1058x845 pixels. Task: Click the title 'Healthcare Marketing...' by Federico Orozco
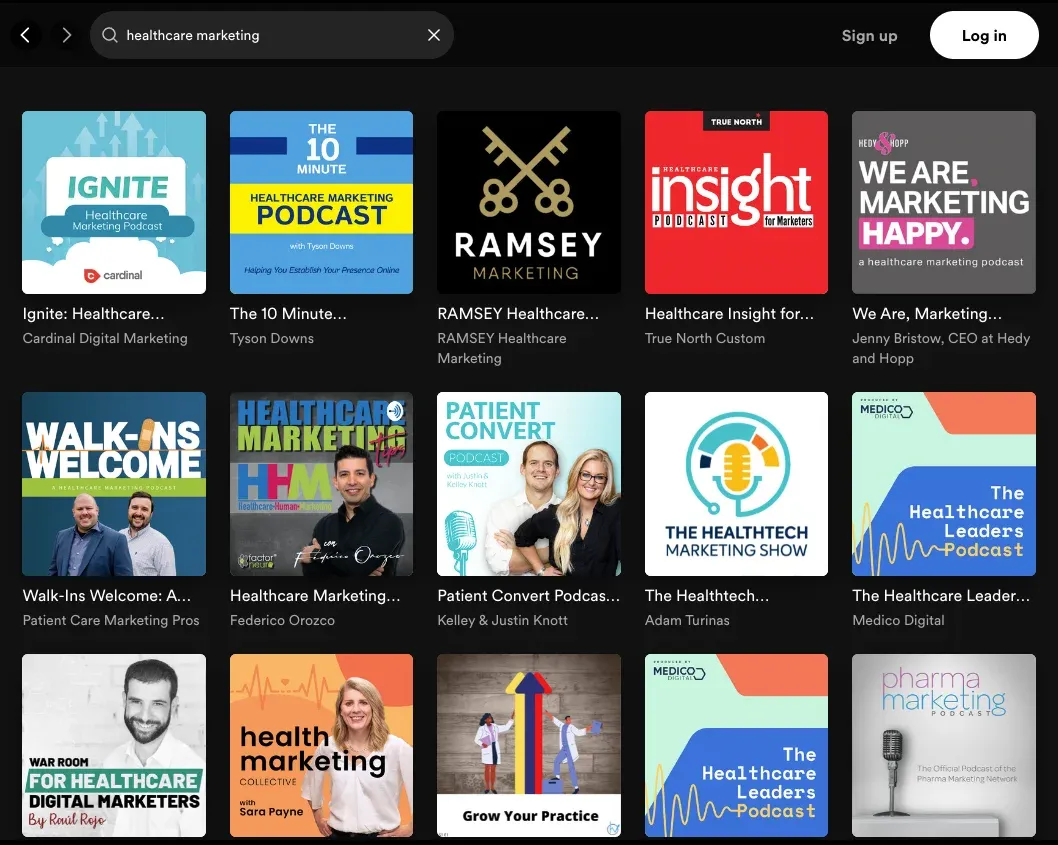(x=315, y=595)
